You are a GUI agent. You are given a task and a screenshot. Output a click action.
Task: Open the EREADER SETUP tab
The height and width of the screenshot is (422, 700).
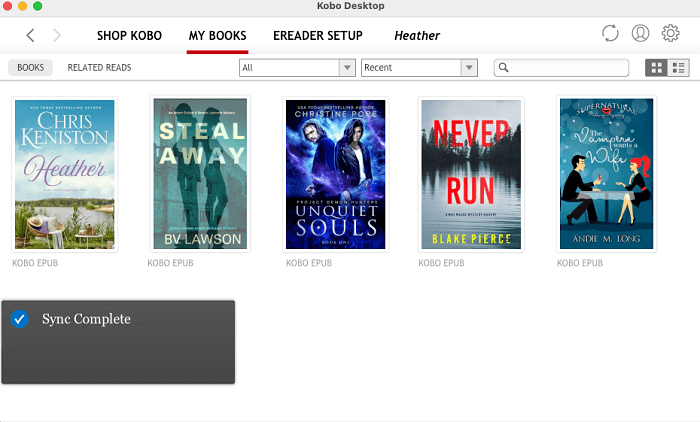coord(318,36)
